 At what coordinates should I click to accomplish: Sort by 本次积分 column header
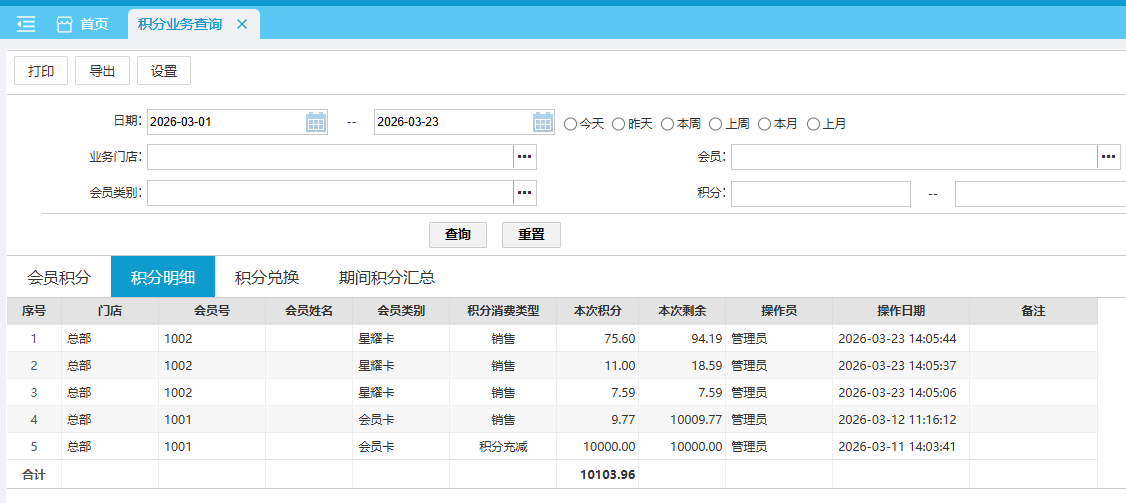click(597, 311)
